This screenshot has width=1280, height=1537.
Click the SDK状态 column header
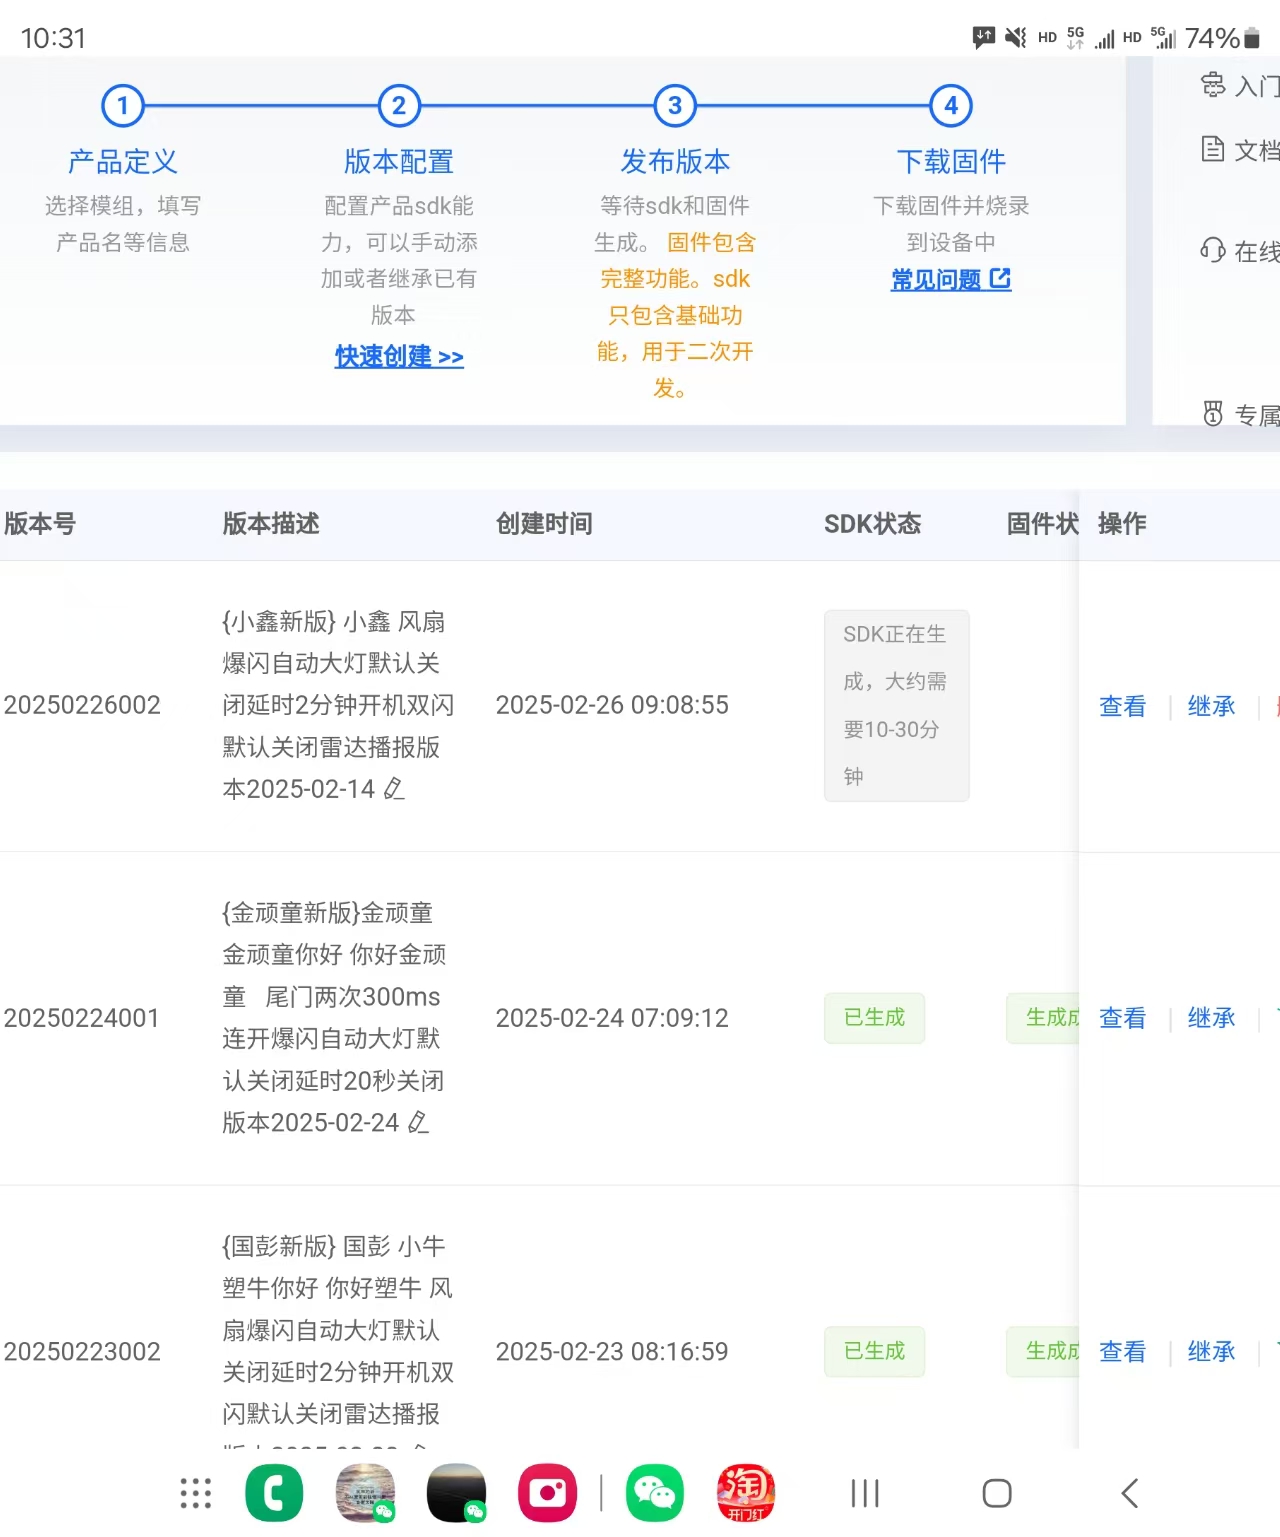point(872,523)
